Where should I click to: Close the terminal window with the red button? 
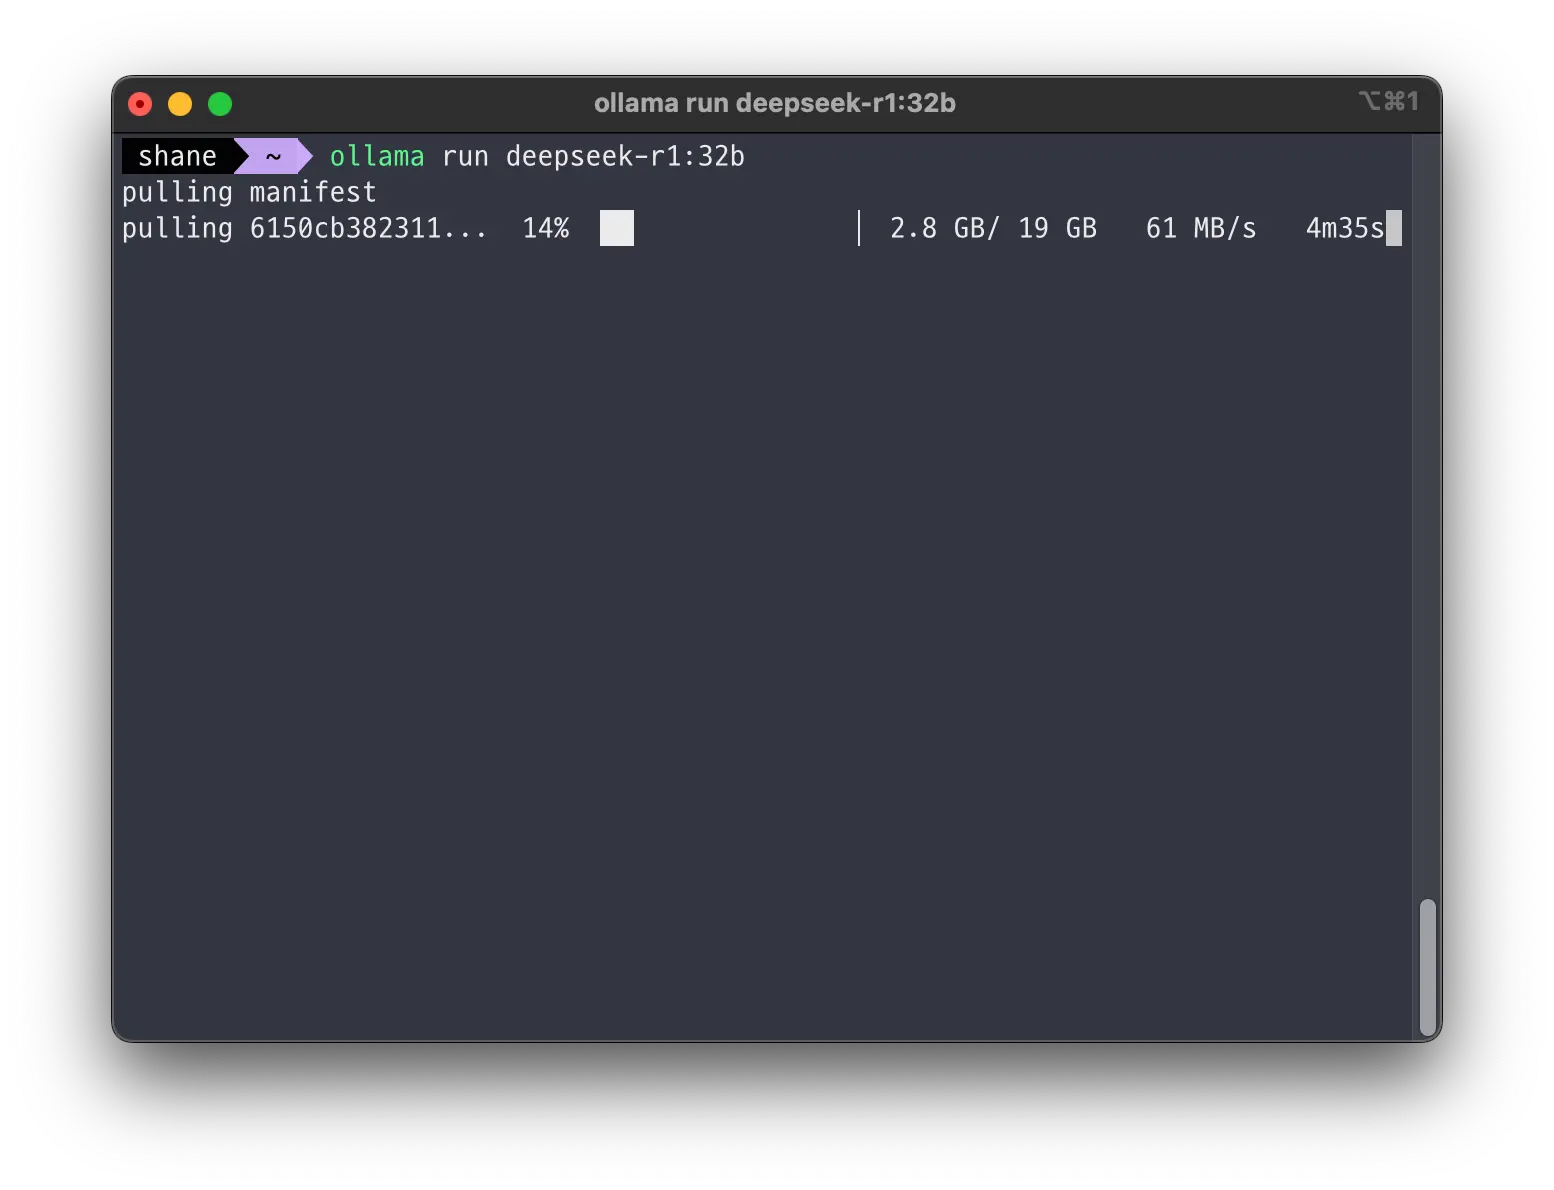click(x=140, y=104)
